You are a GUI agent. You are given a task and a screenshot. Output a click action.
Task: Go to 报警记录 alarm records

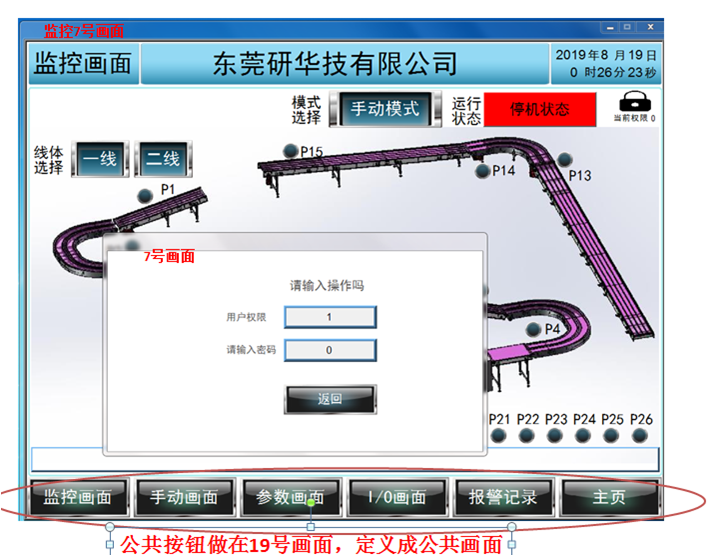click(x=502, y=496)
